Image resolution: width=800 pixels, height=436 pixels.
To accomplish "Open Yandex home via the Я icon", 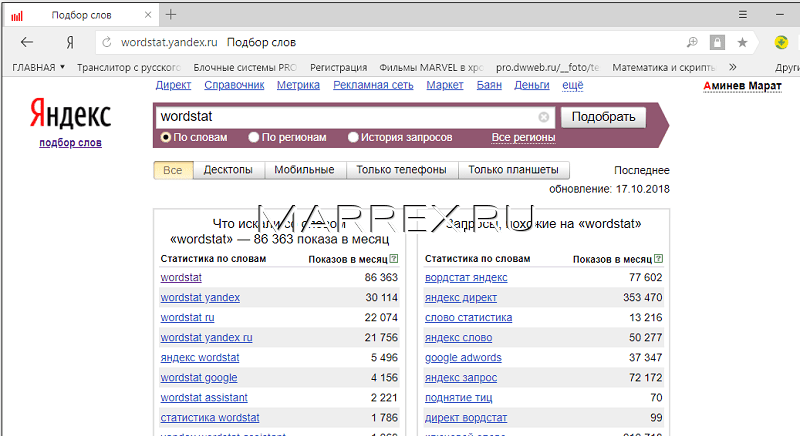I will pos(70,42).
